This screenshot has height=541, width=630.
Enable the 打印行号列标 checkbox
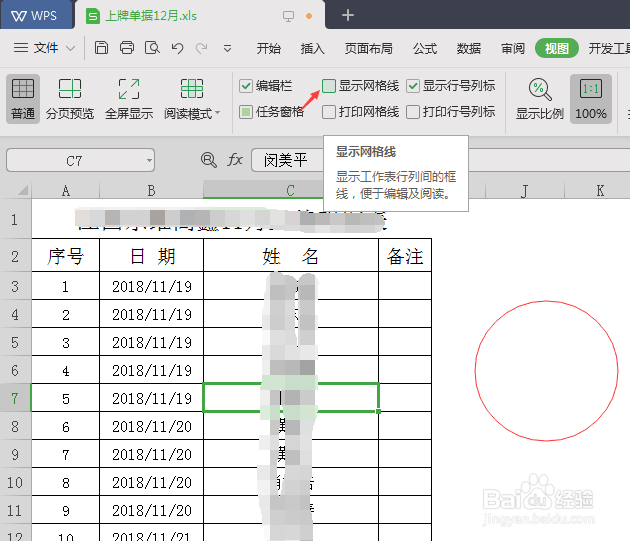(x=413, y=112)
